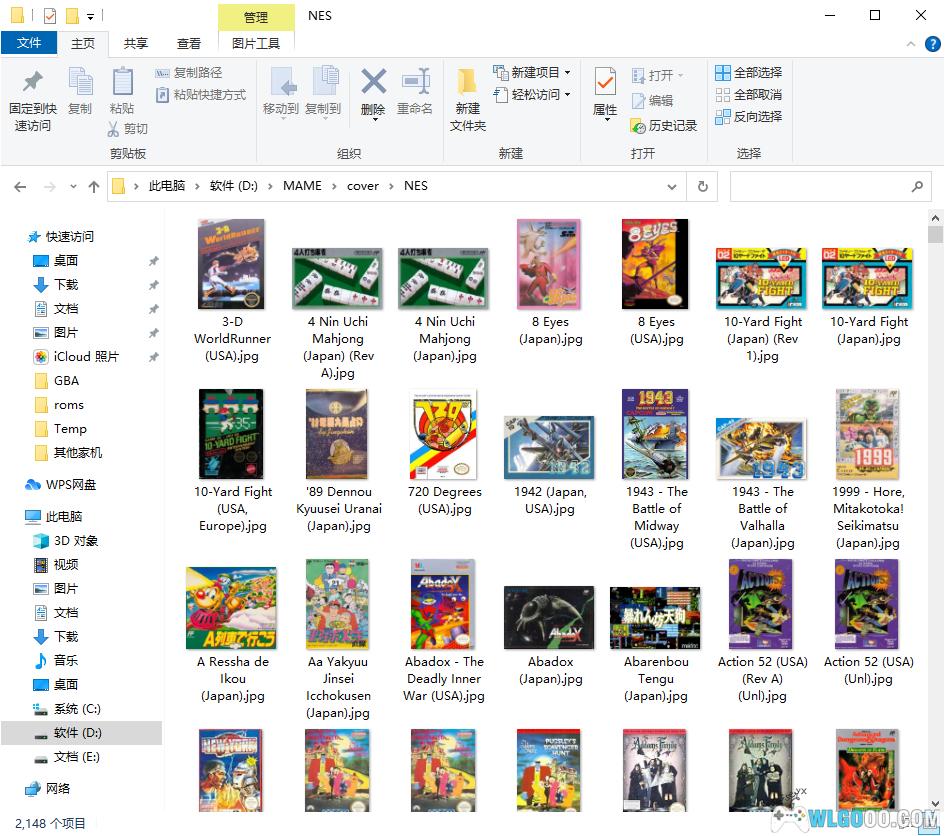Image resolution: width=945 pixels, height=836 pixels.
Task: Click 固定到快速访问 pin icon
Action: pos(33,82)
